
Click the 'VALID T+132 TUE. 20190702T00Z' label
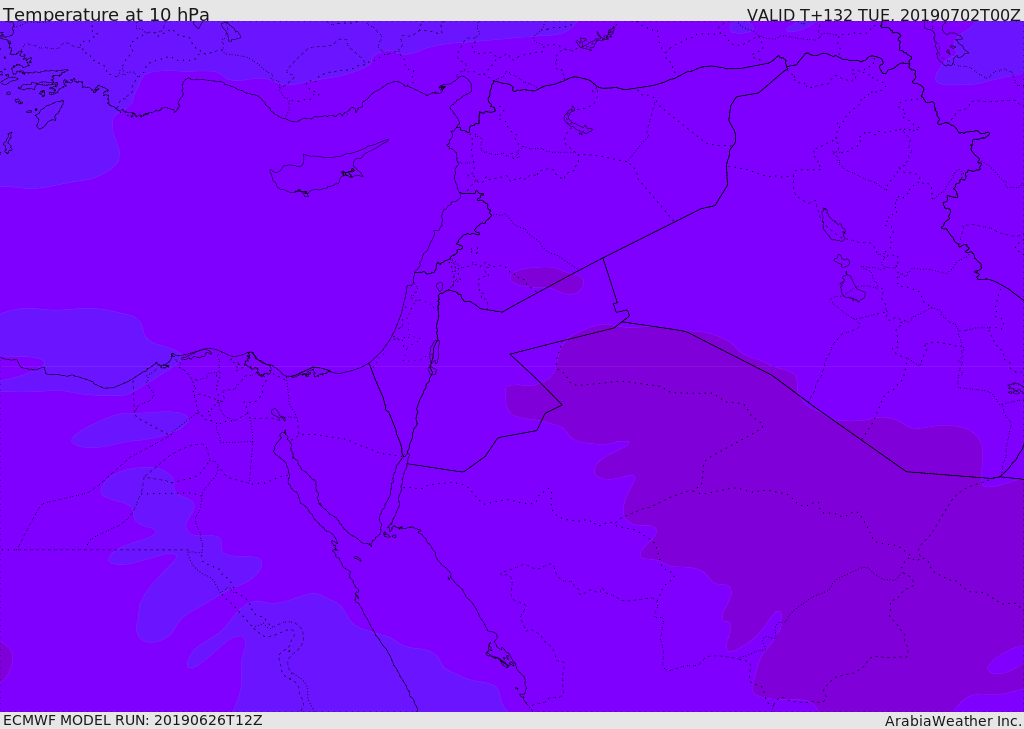(x=884, y=15)
